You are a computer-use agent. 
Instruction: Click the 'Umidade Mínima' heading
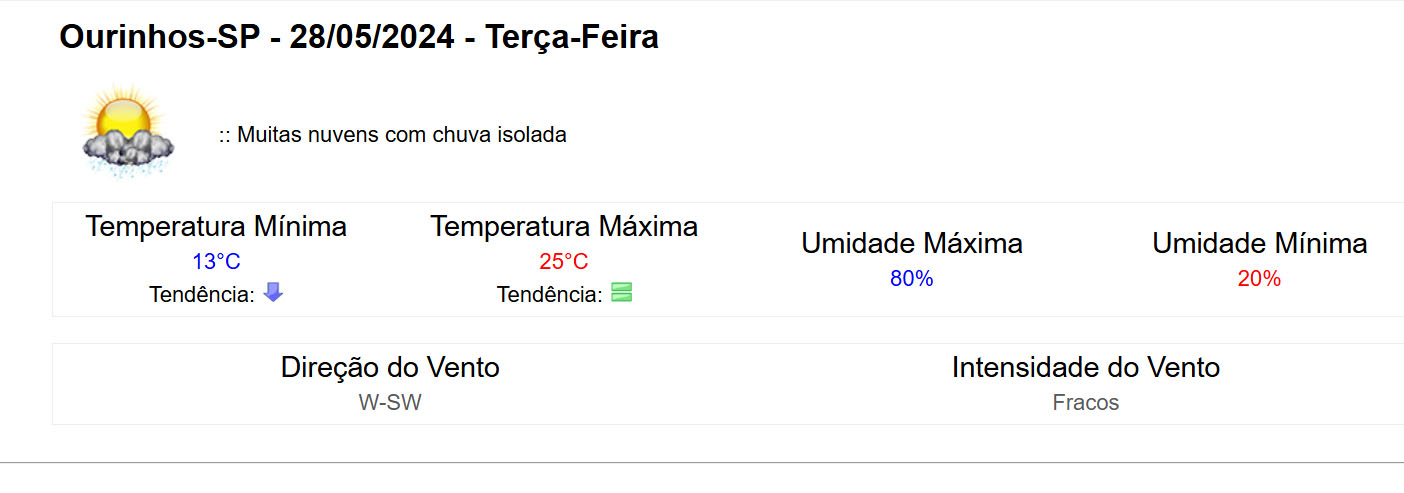[1259, 243]
